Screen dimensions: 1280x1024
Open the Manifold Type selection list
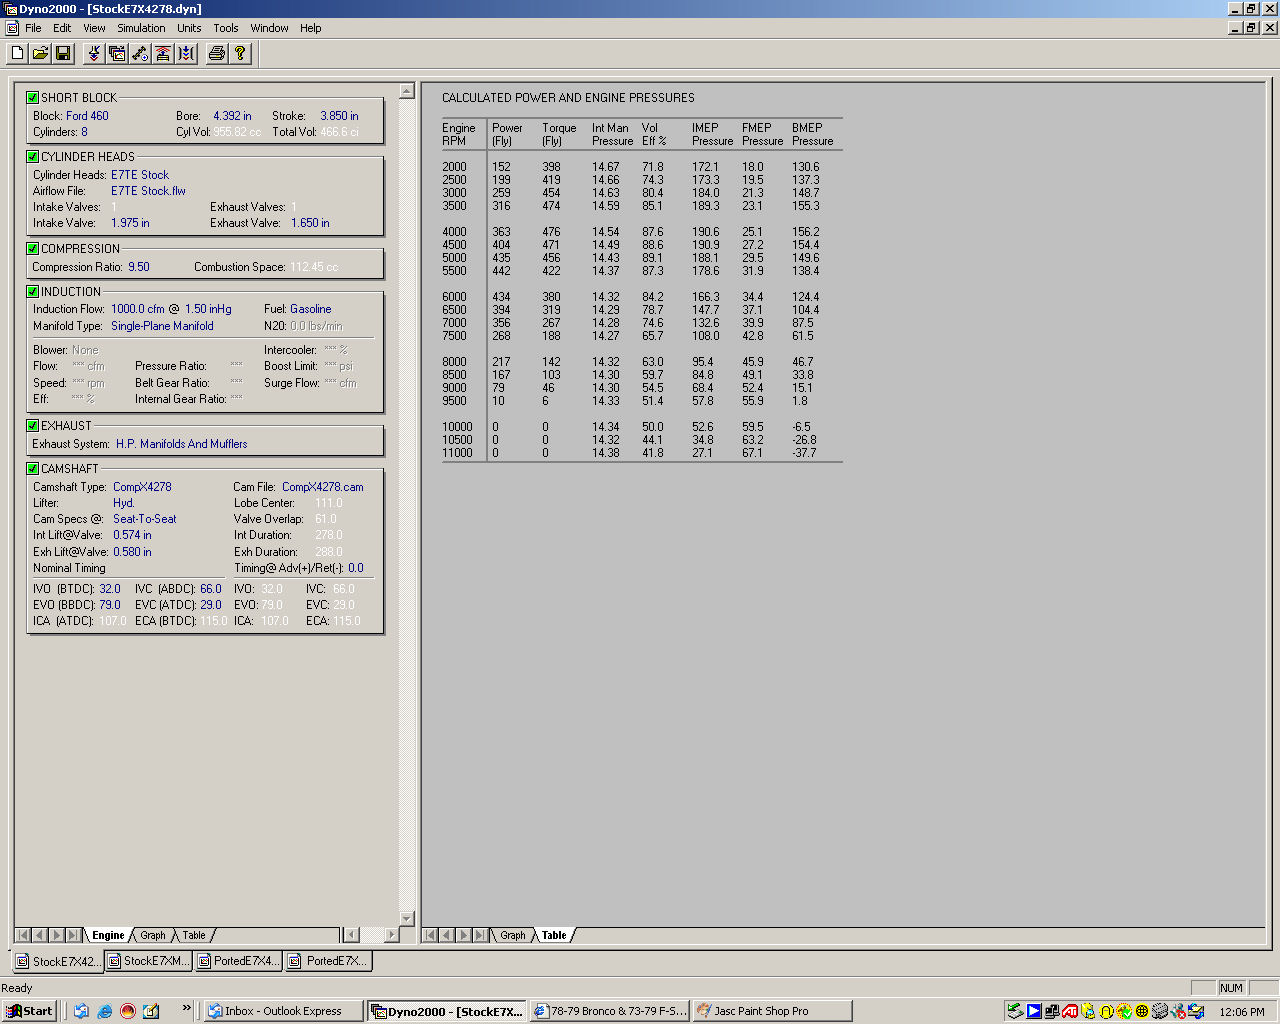162,326
